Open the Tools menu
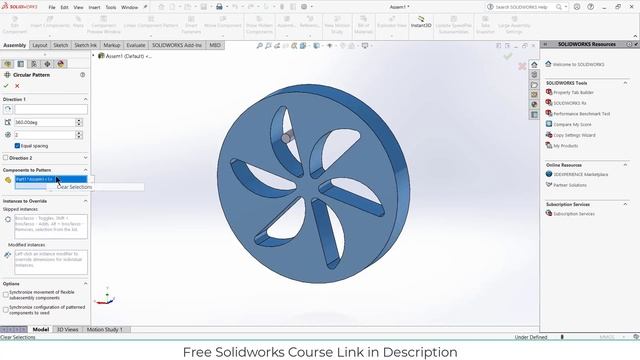Viewport: 640px width, 360px height. click(x=111, y=7)
